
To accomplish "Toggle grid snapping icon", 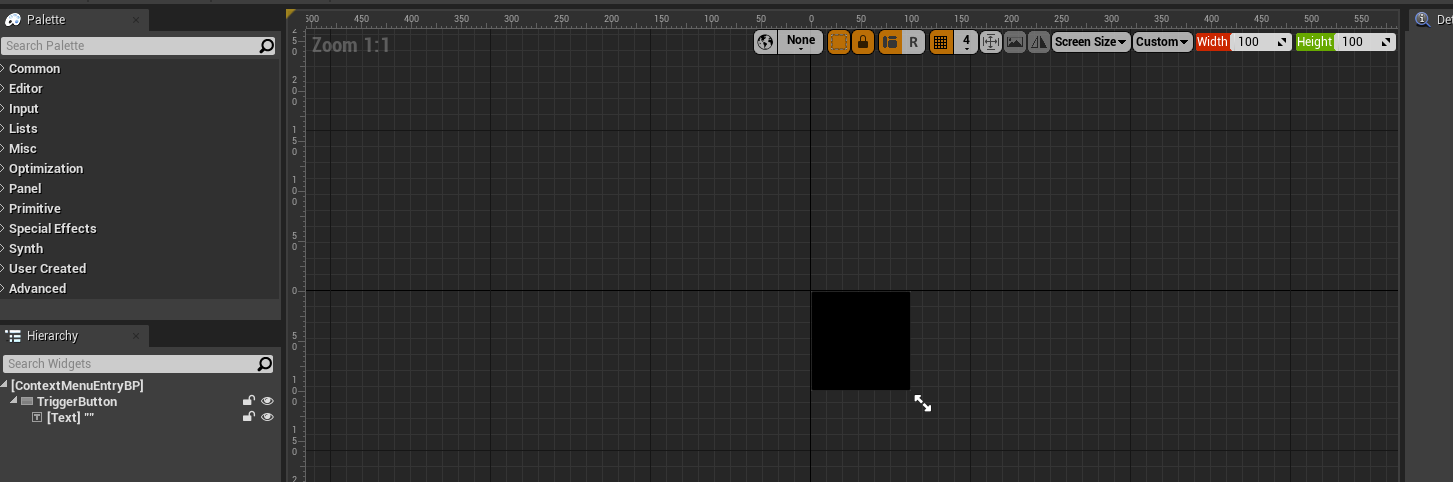I will [941, 42].
